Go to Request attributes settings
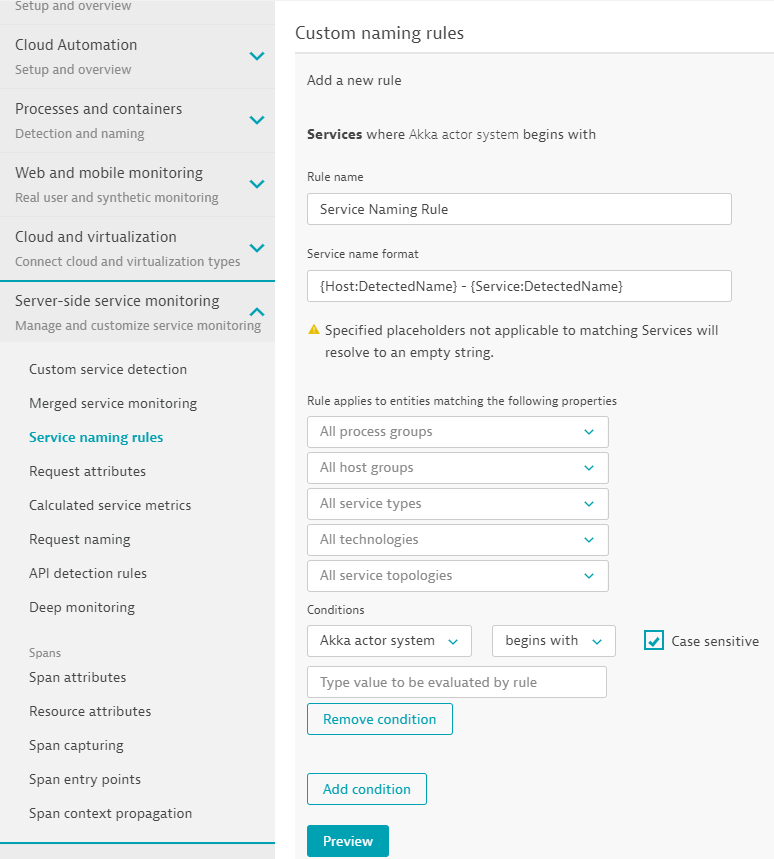 (x=87, y=471)
